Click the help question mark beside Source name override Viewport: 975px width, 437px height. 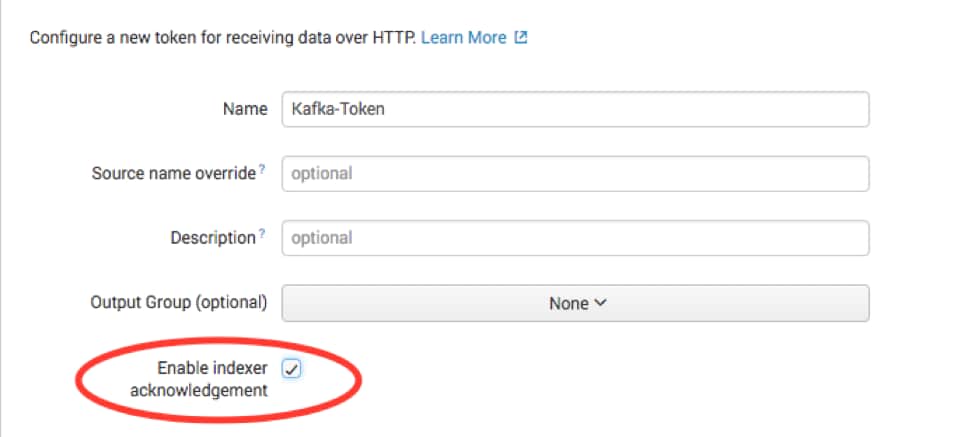tap(262, 170)
